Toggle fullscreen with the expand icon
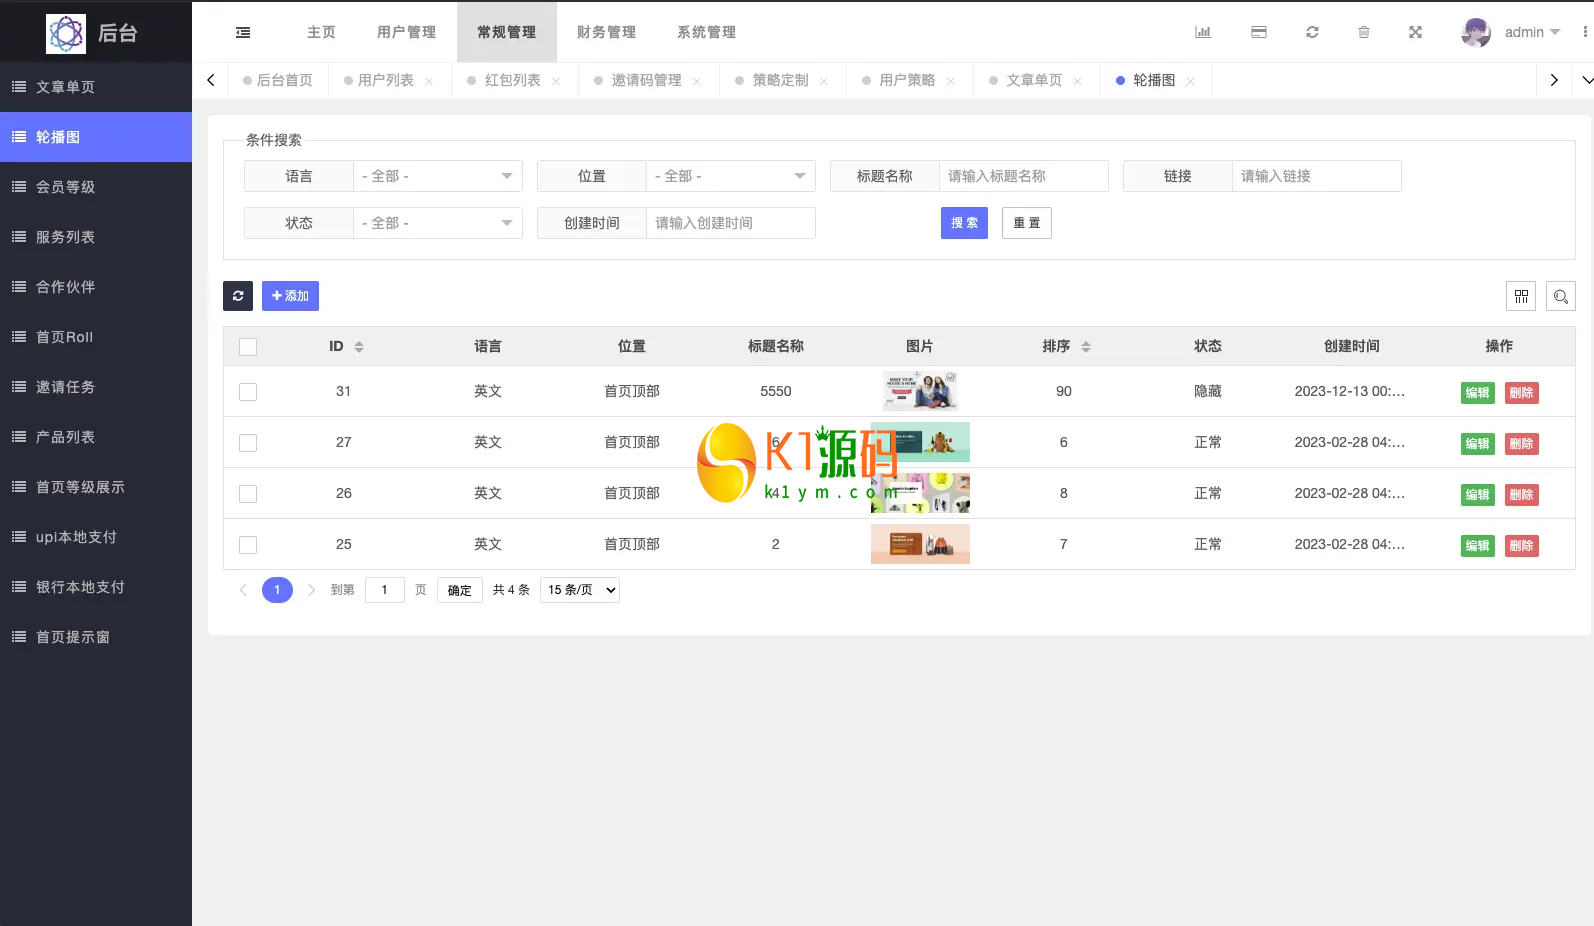Image resolution: width=1594 pixels, height=926 pixels. coord(1415,32)
